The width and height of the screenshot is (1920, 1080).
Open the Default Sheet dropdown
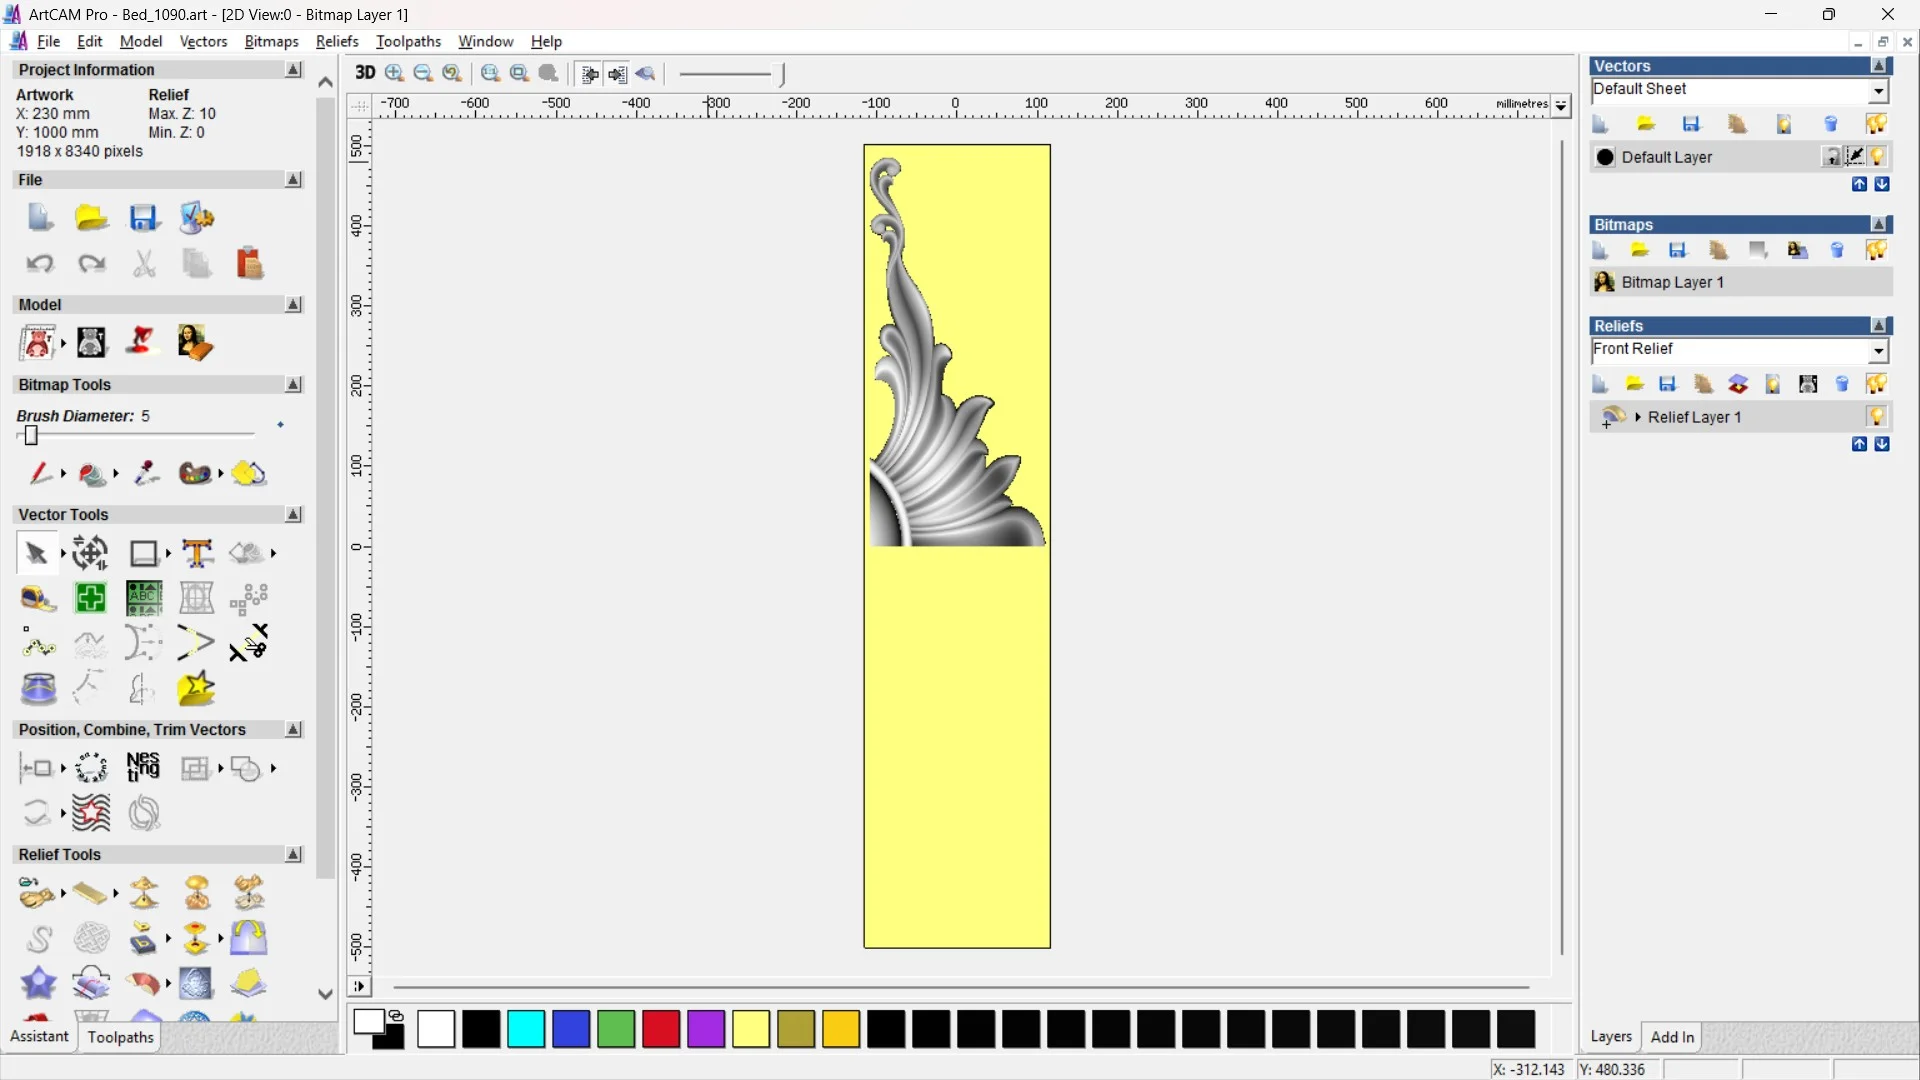(1878, 91)
